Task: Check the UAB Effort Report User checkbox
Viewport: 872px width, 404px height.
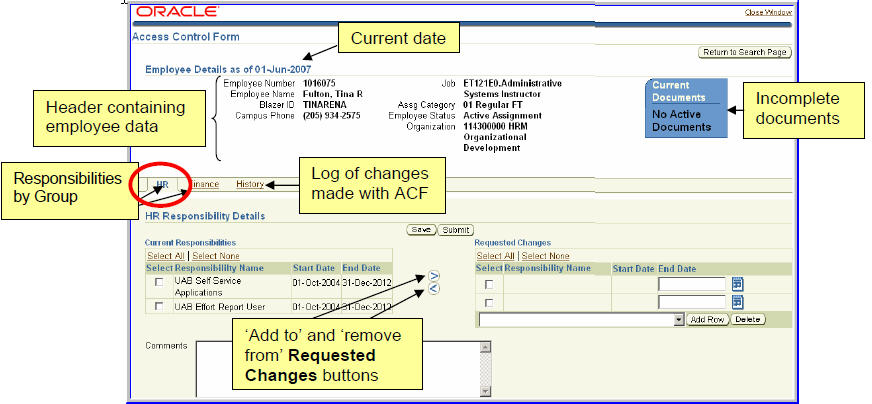Action: [159, 306]
